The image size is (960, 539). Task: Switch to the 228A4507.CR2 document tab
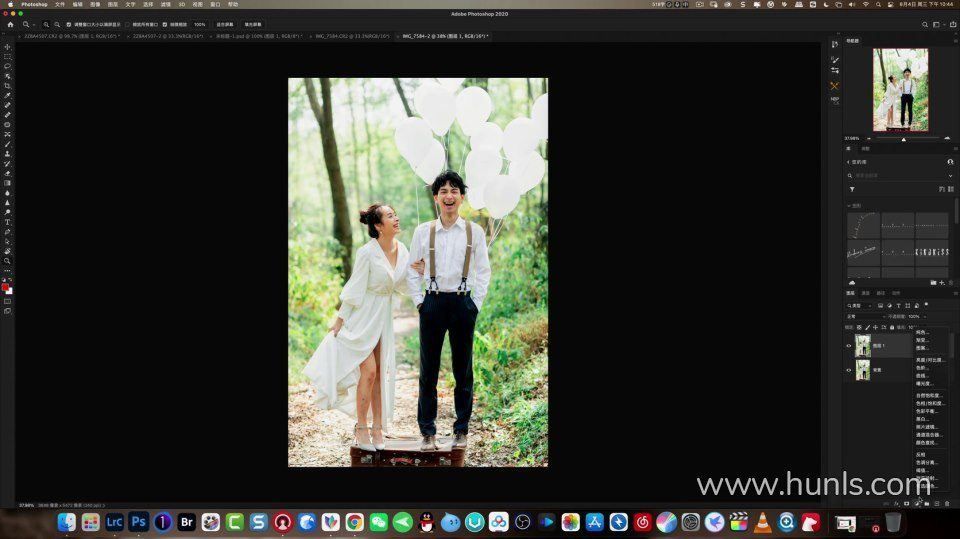point(68,36)
